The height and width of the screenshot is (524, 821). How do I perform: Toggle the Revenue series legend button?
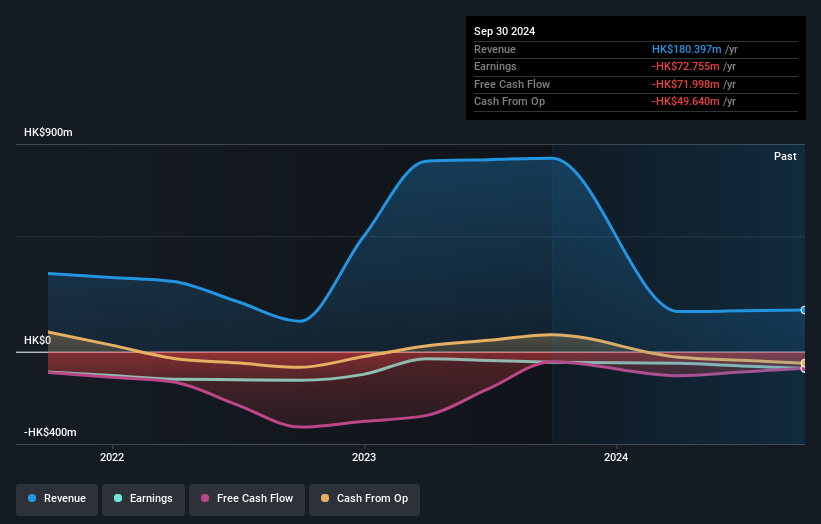point(57,499)
